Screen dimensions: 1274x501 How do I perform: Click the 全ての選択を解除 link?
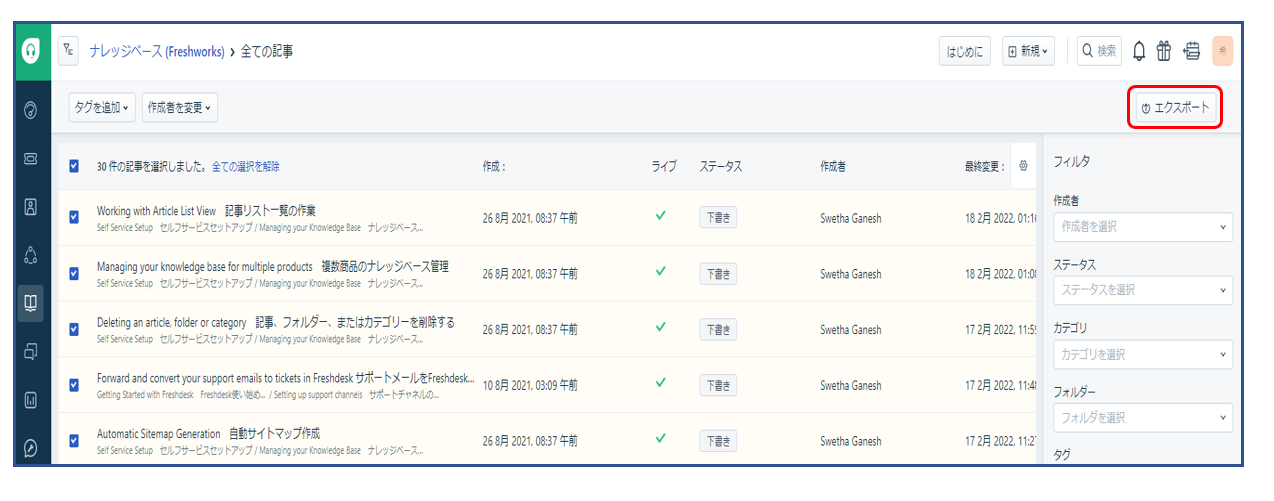[246, 167]
